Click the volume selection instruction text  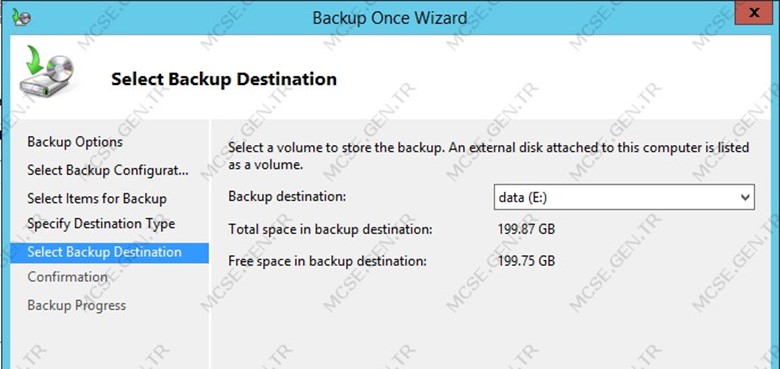click(489, 156)
